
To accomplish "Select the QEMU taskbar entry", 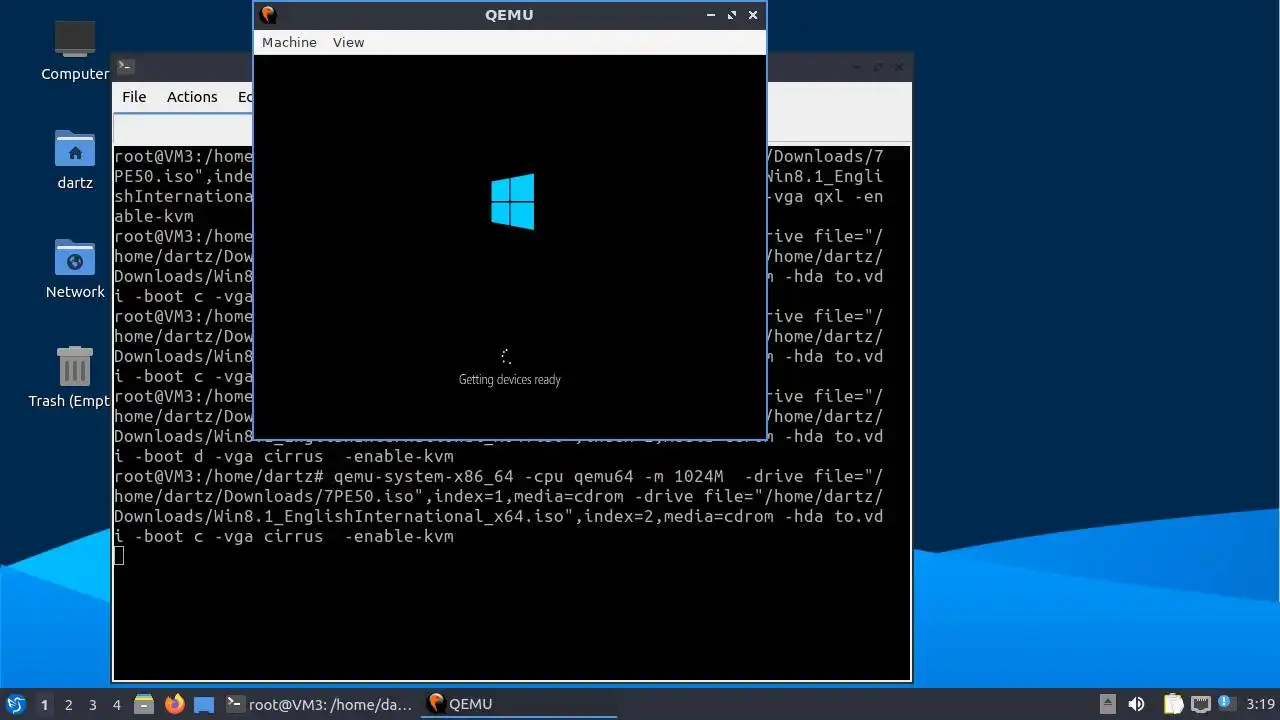I will (519, 704).
